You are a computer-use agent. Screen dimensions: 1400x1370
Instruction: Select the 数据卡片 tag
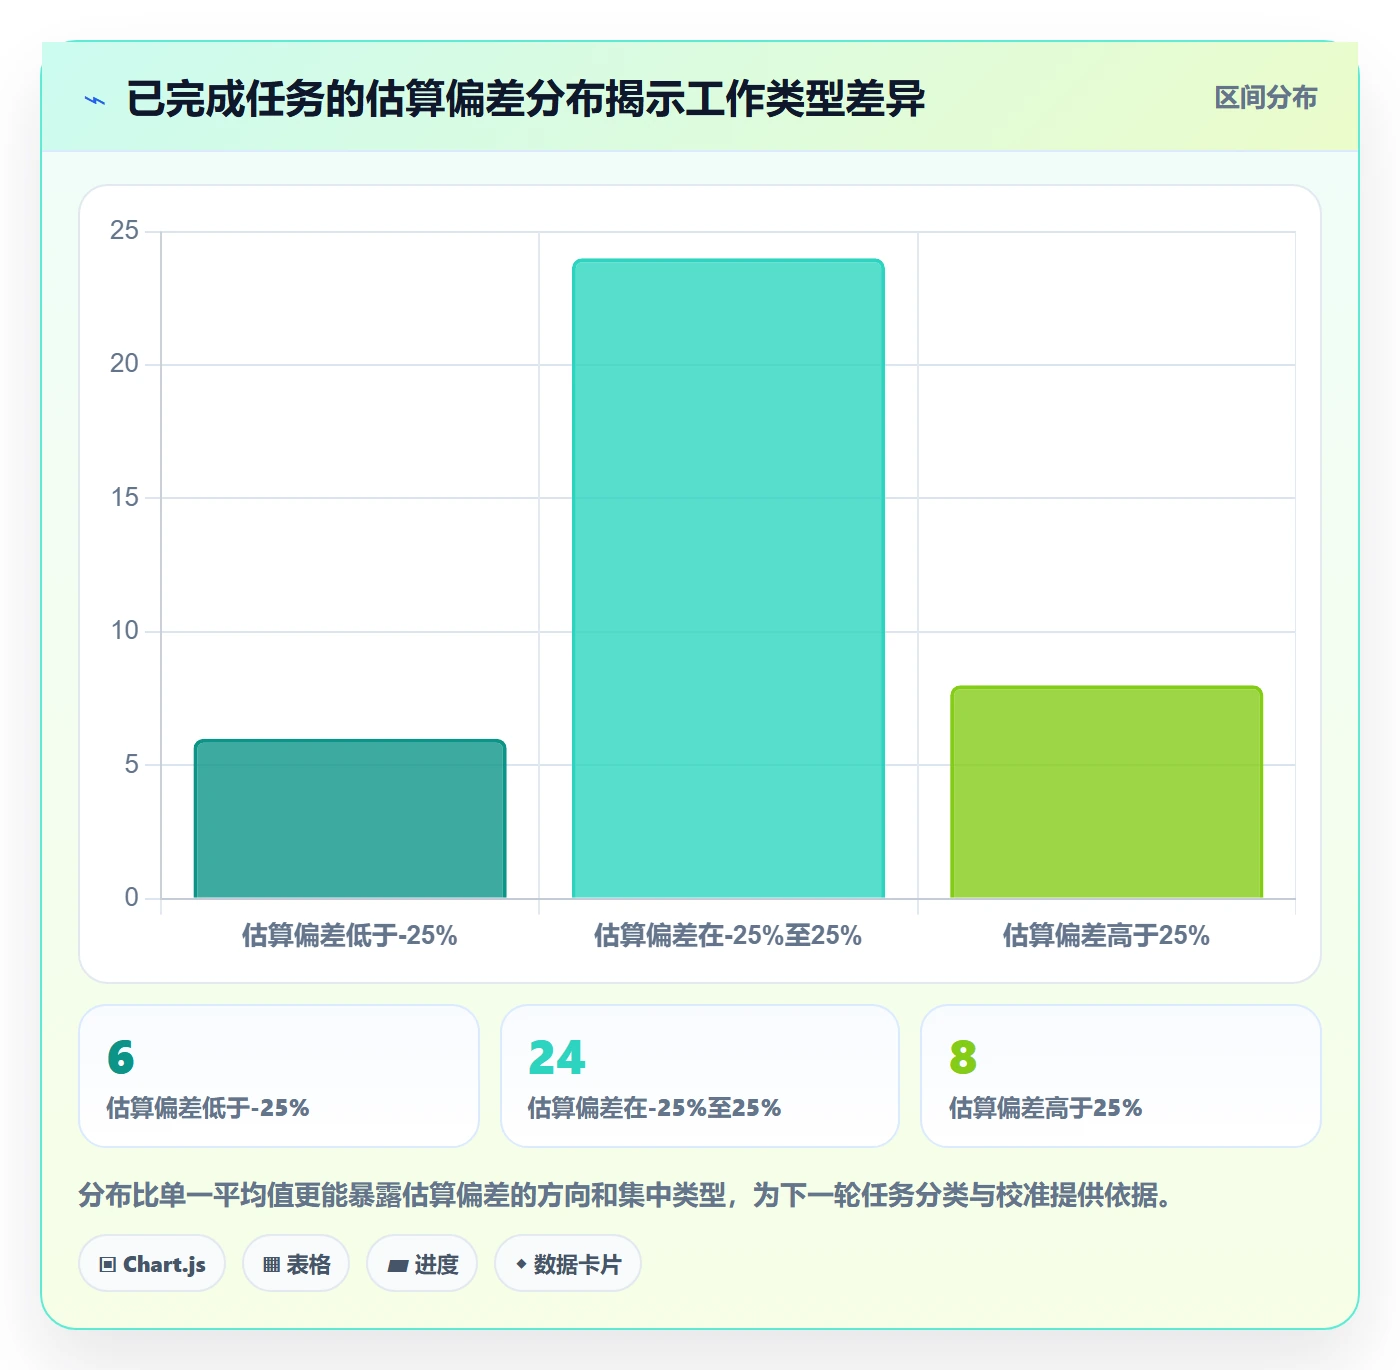567,1264
